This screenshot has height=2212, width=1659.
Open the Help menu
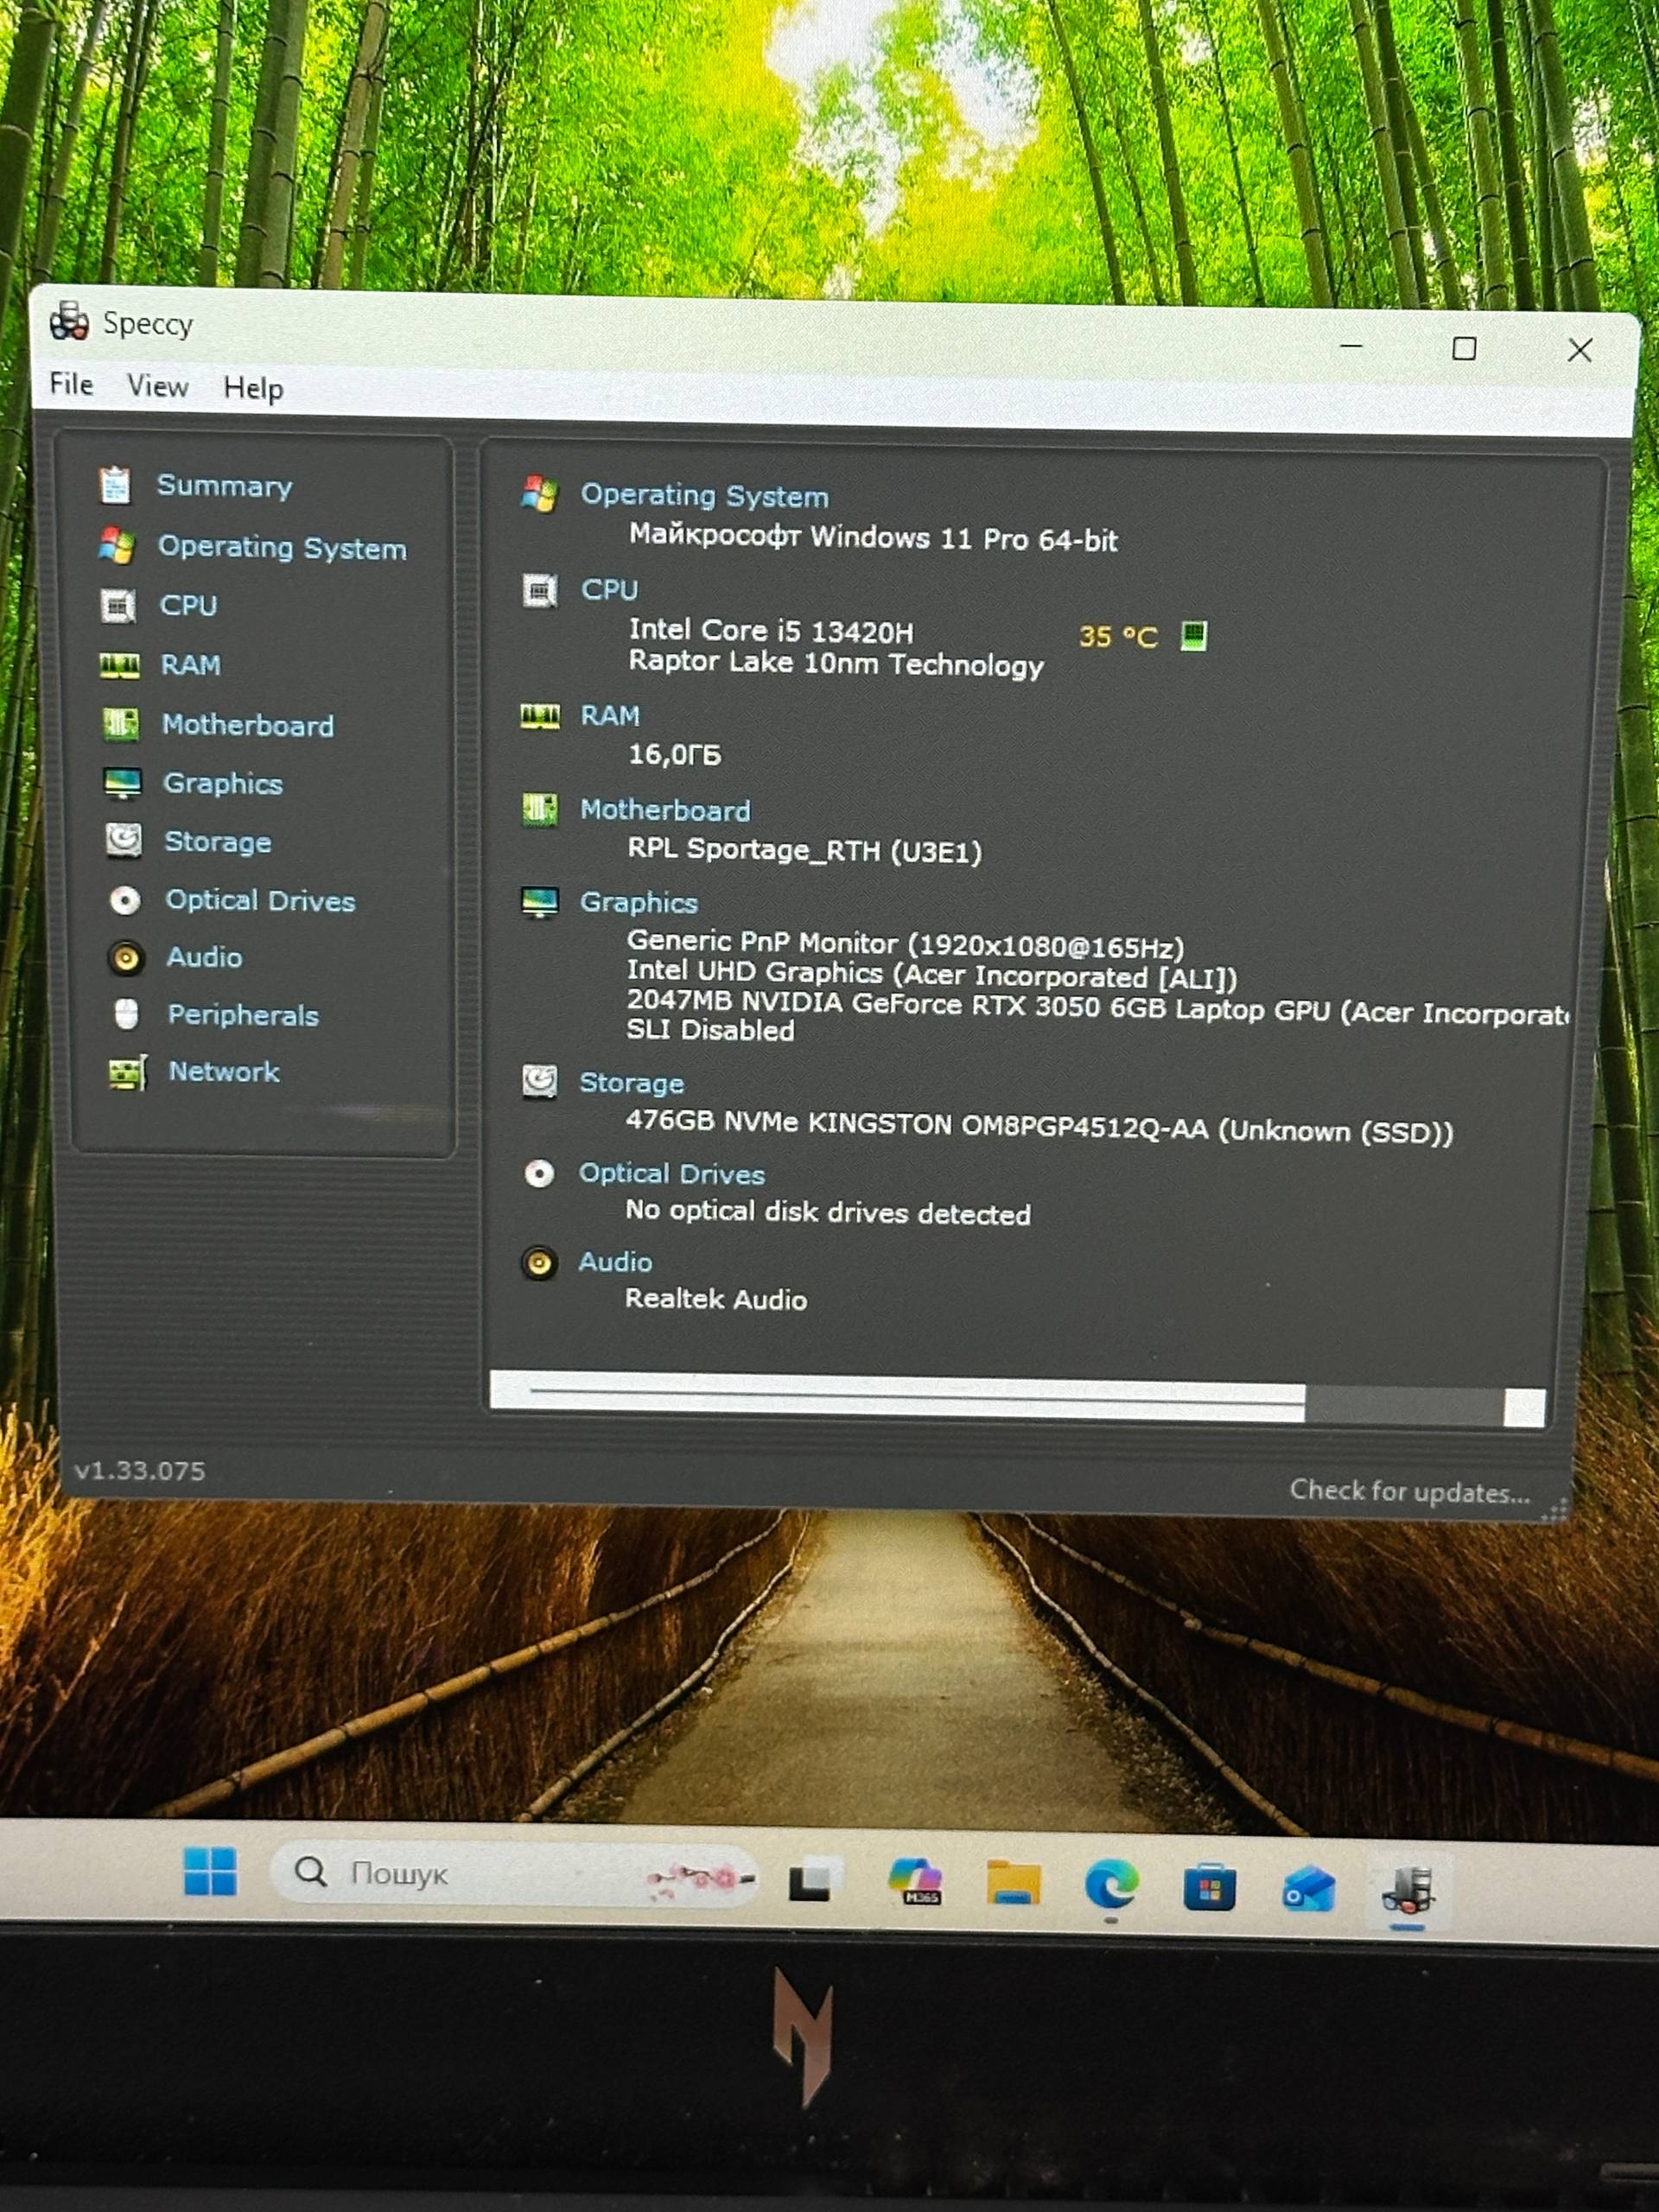(253, 388)
